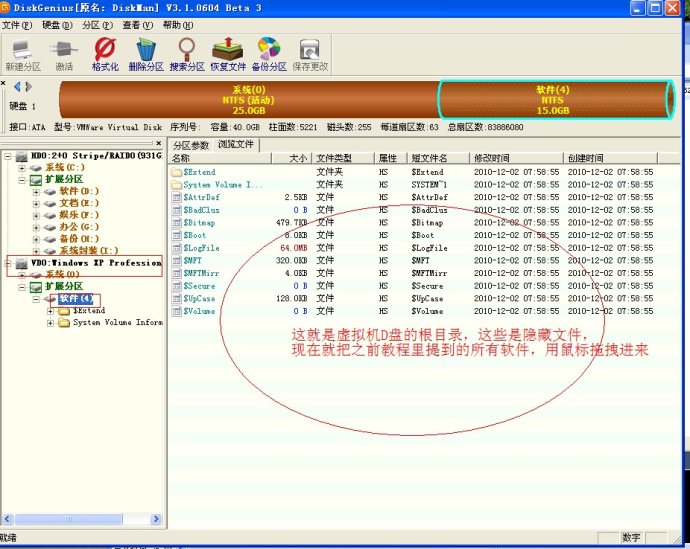Viewport: 690px width, 549px height.
Task: Click tree panel scrollbar left arrow
Action: (7, 519)
